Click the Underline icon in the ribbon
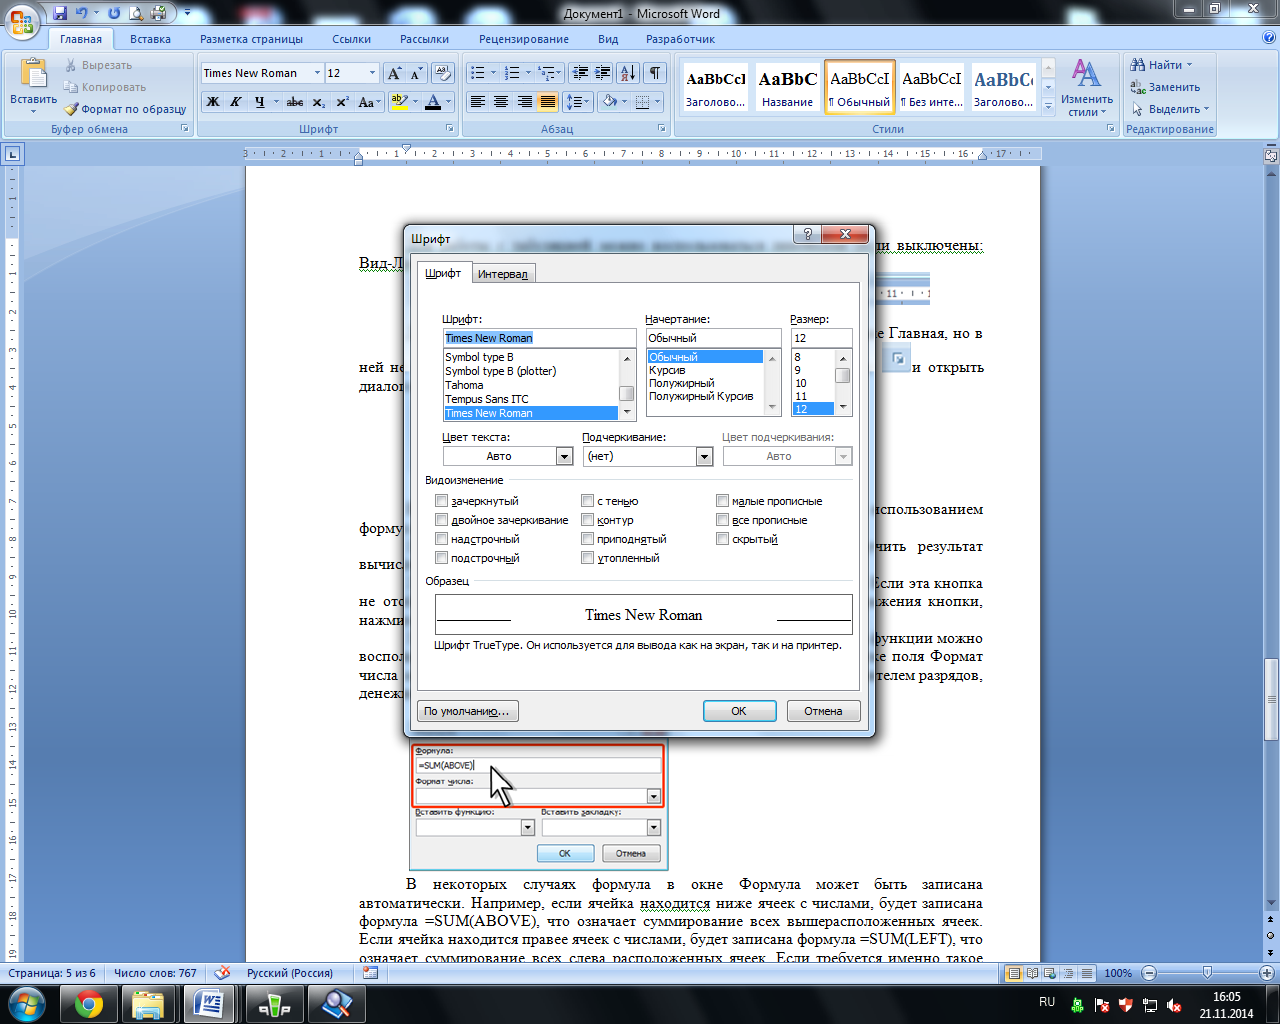Screen dimensions: 1280x1024 point(260,102)
